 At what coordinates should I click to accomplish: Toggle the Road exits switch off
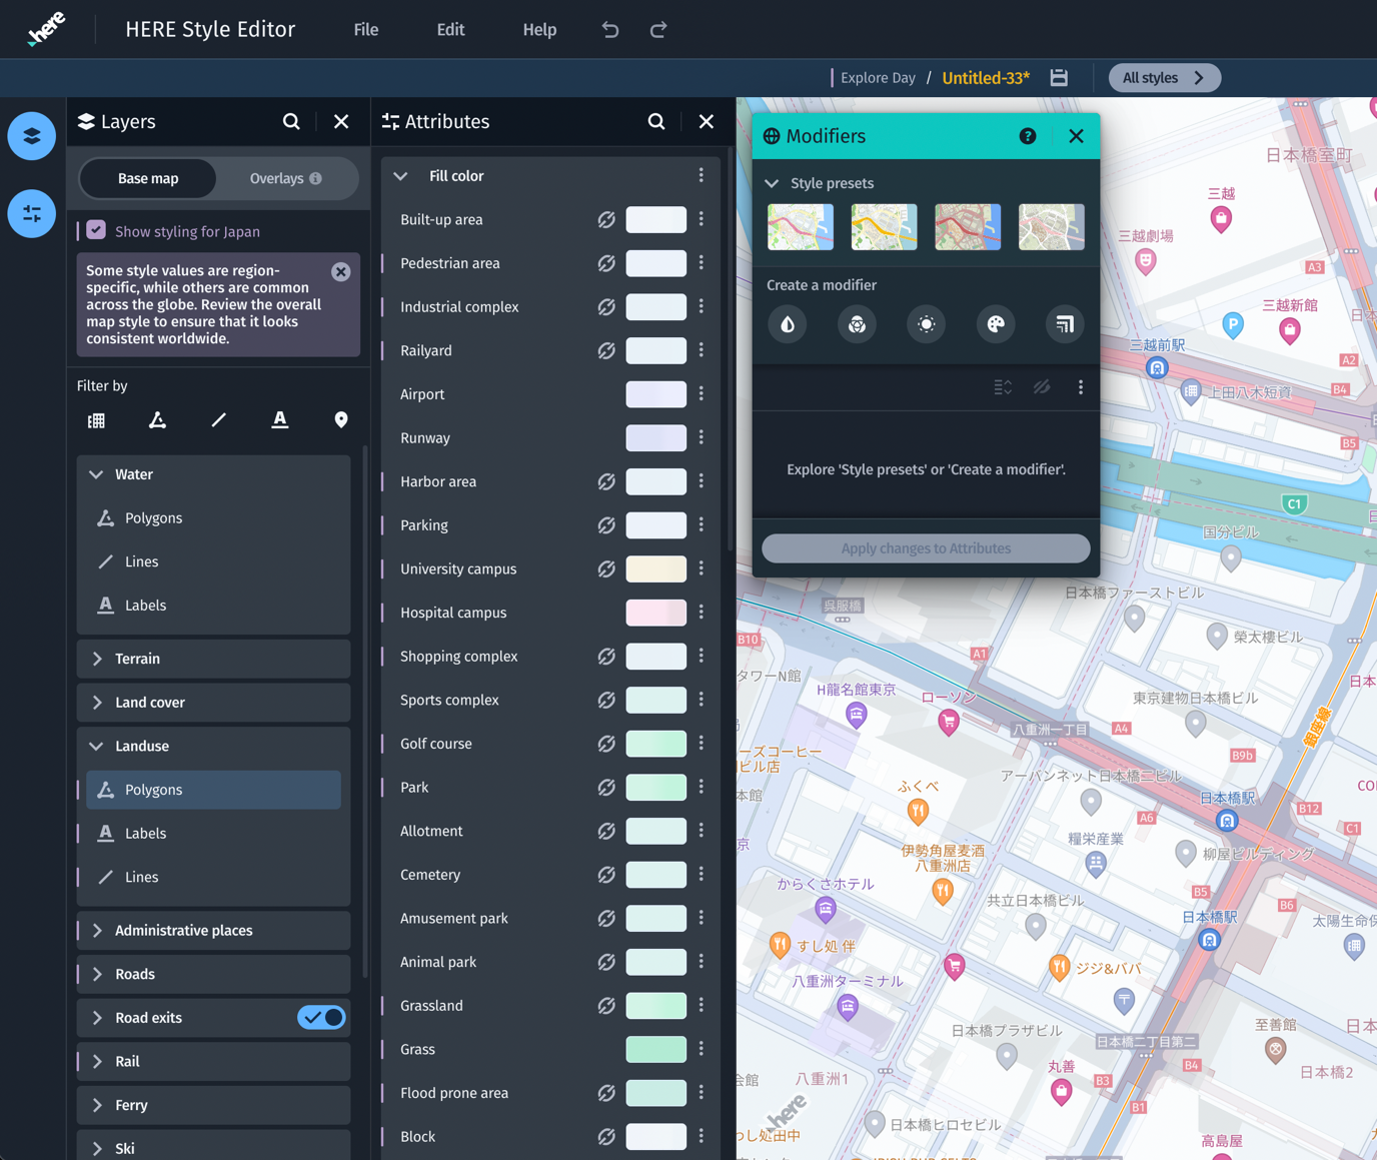321,1017
